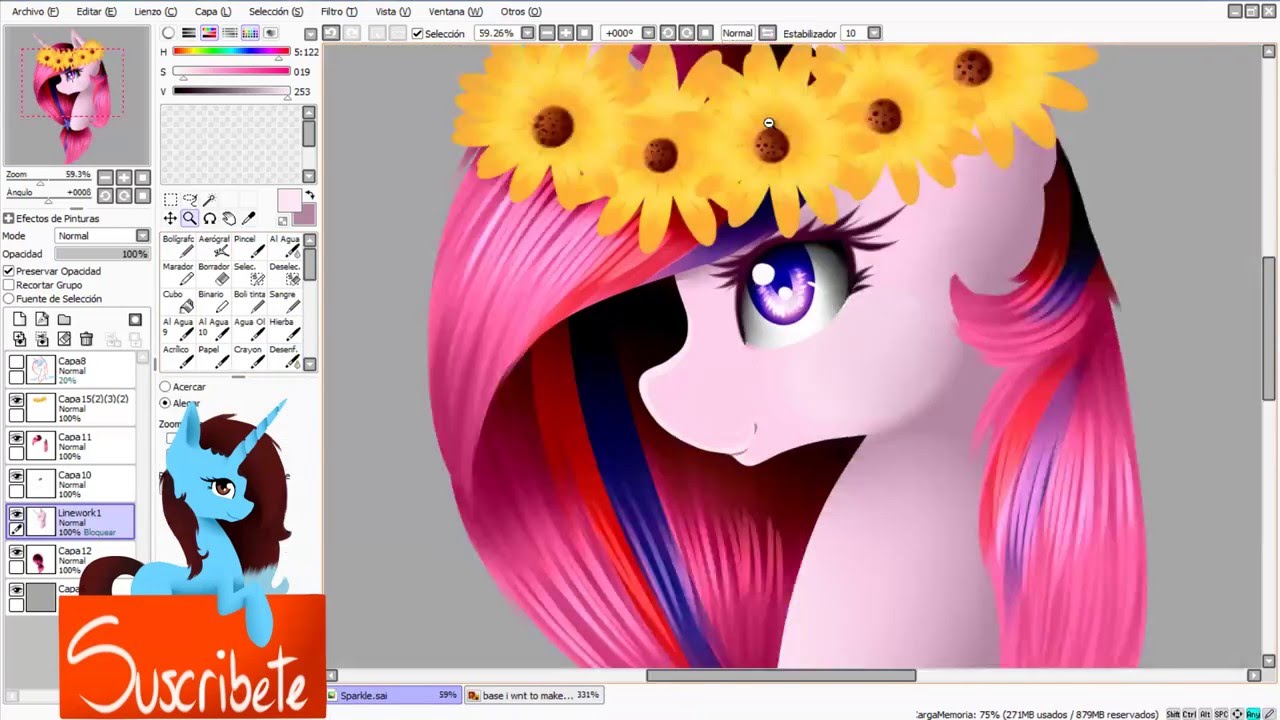Image resolution: width=1280 pixels, height=720 pixels.
Task: Create a new layer folder
Action: pos(64,320)
